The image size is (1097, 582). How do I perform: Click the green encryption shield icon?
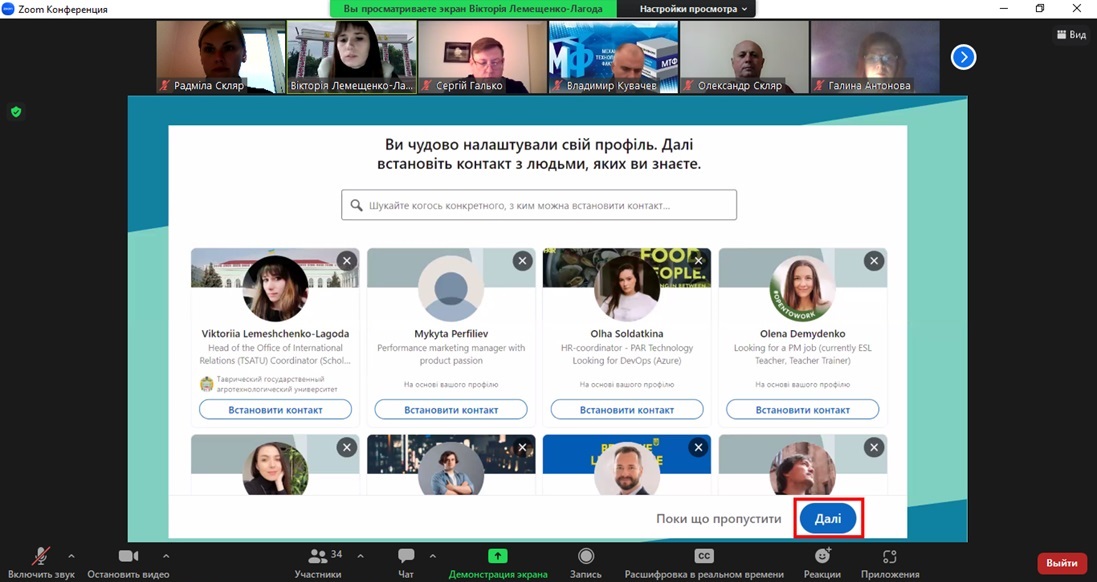pos(16,112)
